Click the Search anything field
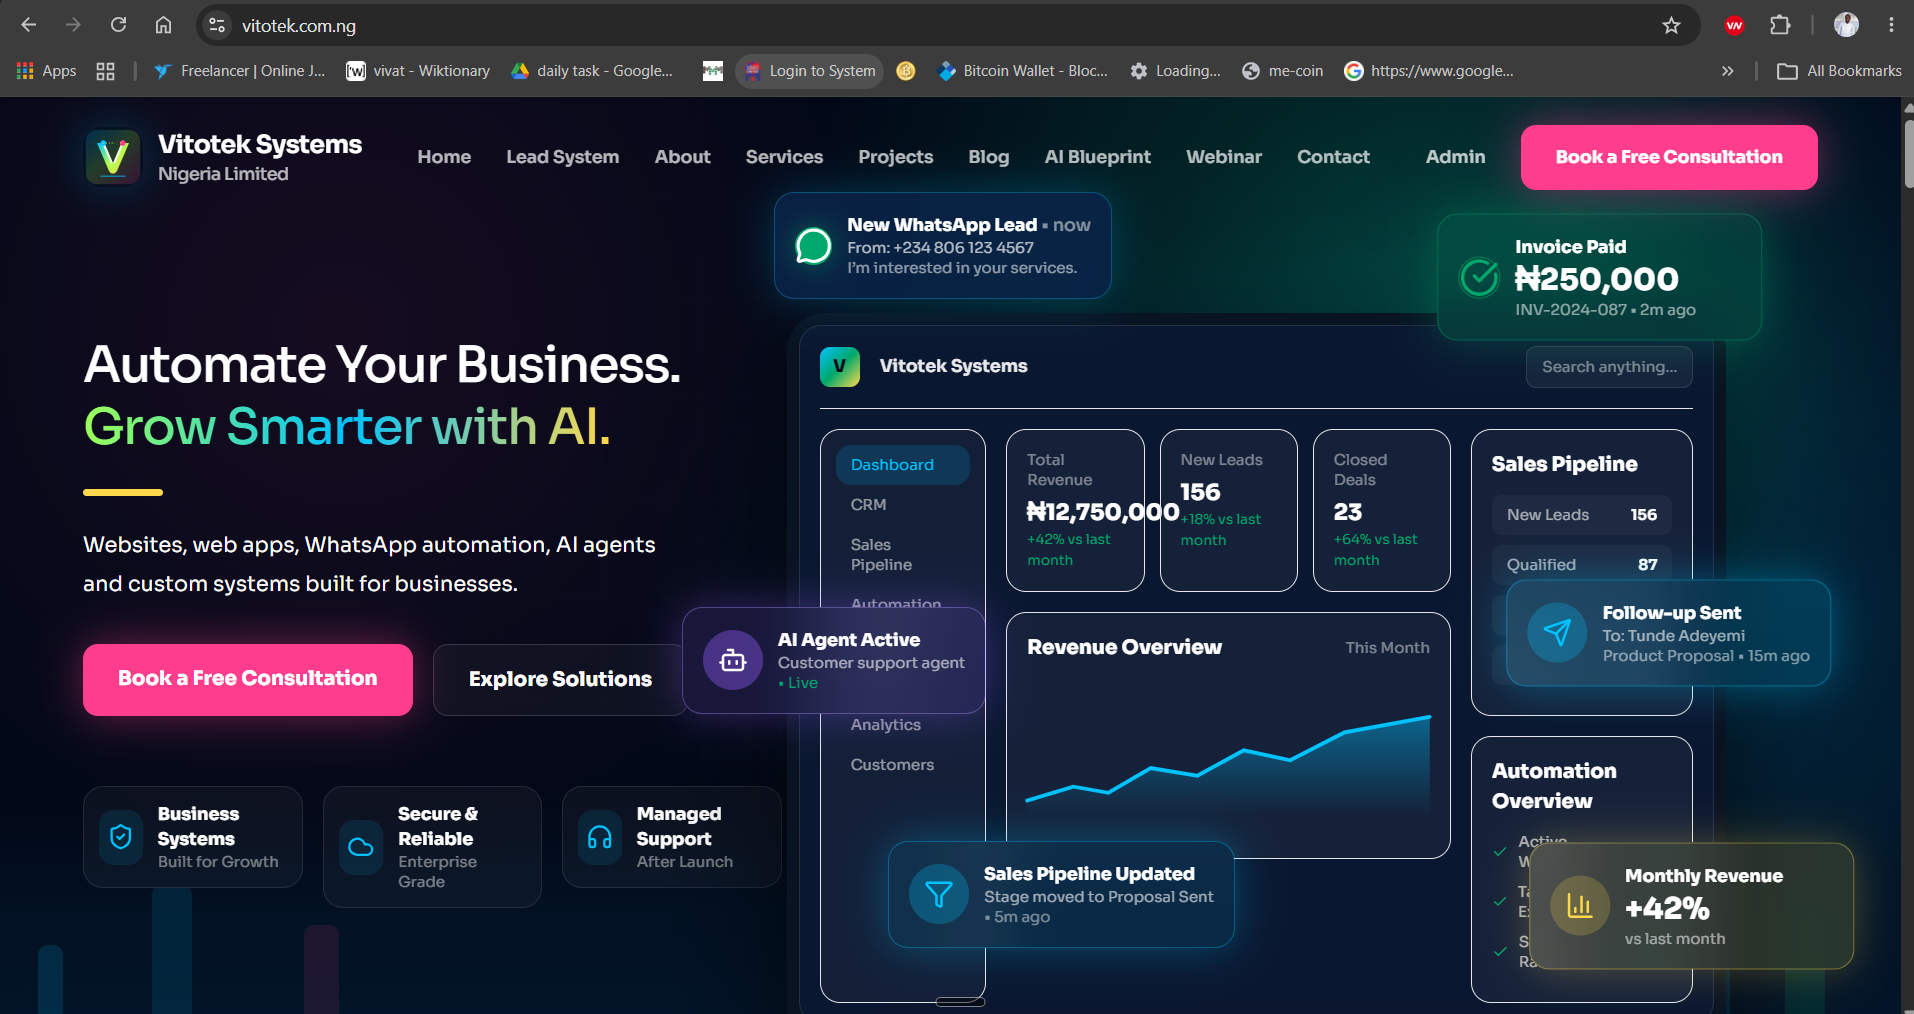This screenshot has height=1014, width=1914. tap(1609, 367)
